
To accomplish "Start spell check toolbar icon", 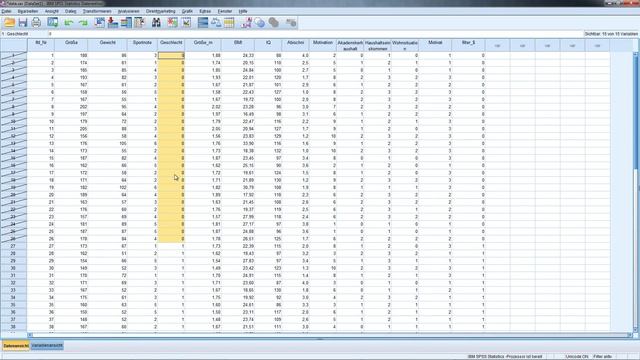I will pos(291,23).
